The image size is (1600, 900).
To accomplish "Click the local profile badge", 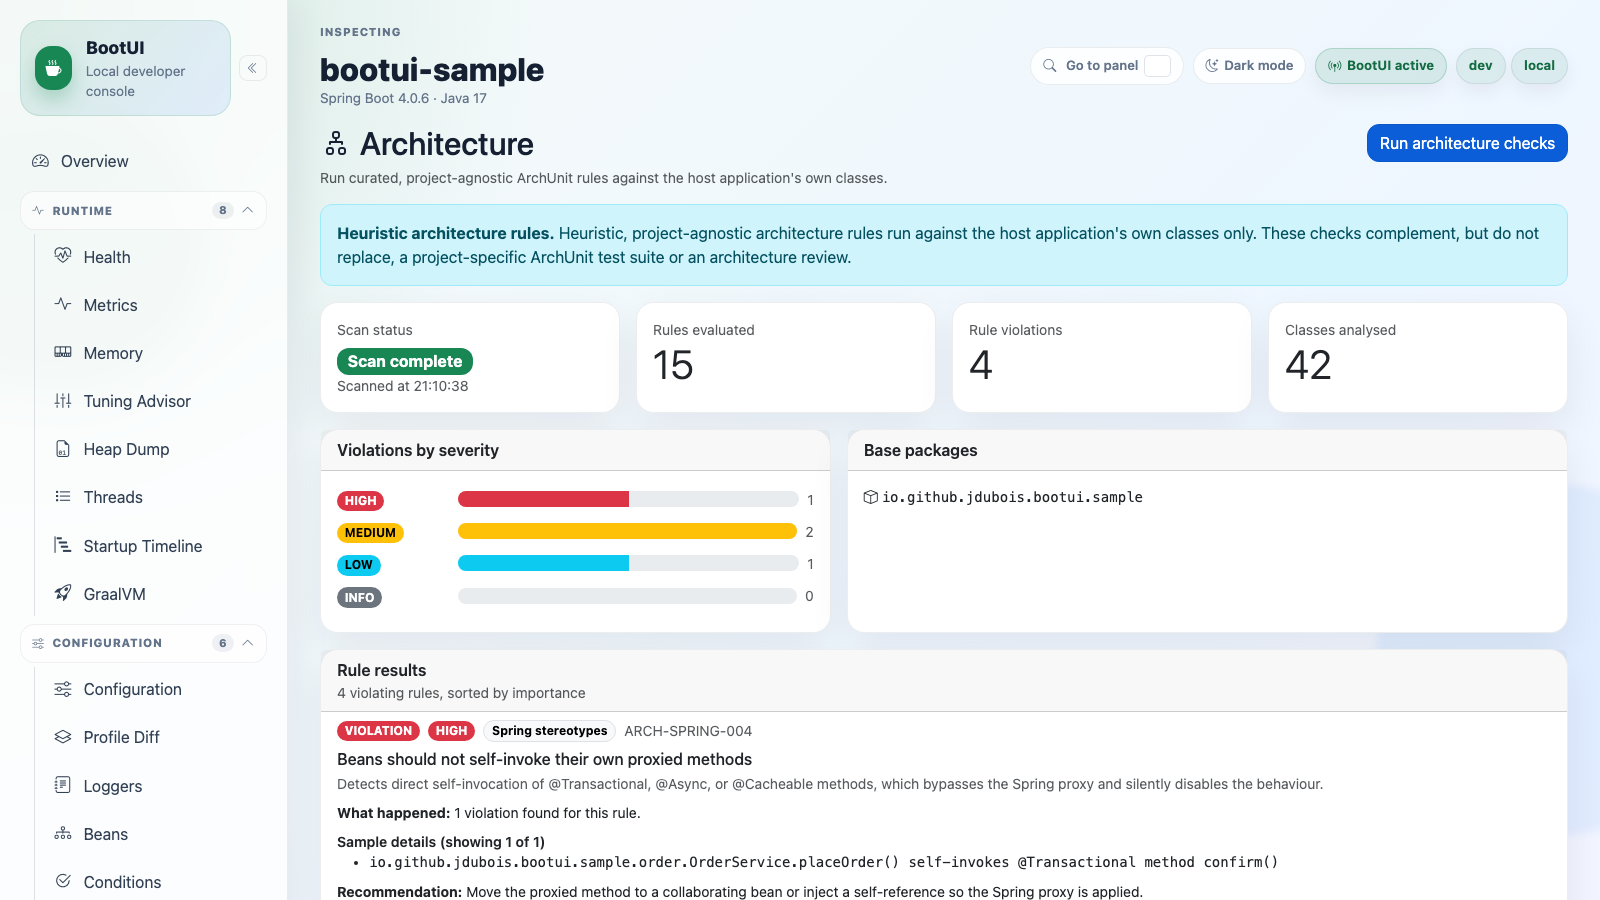I will click(1539, 66).
